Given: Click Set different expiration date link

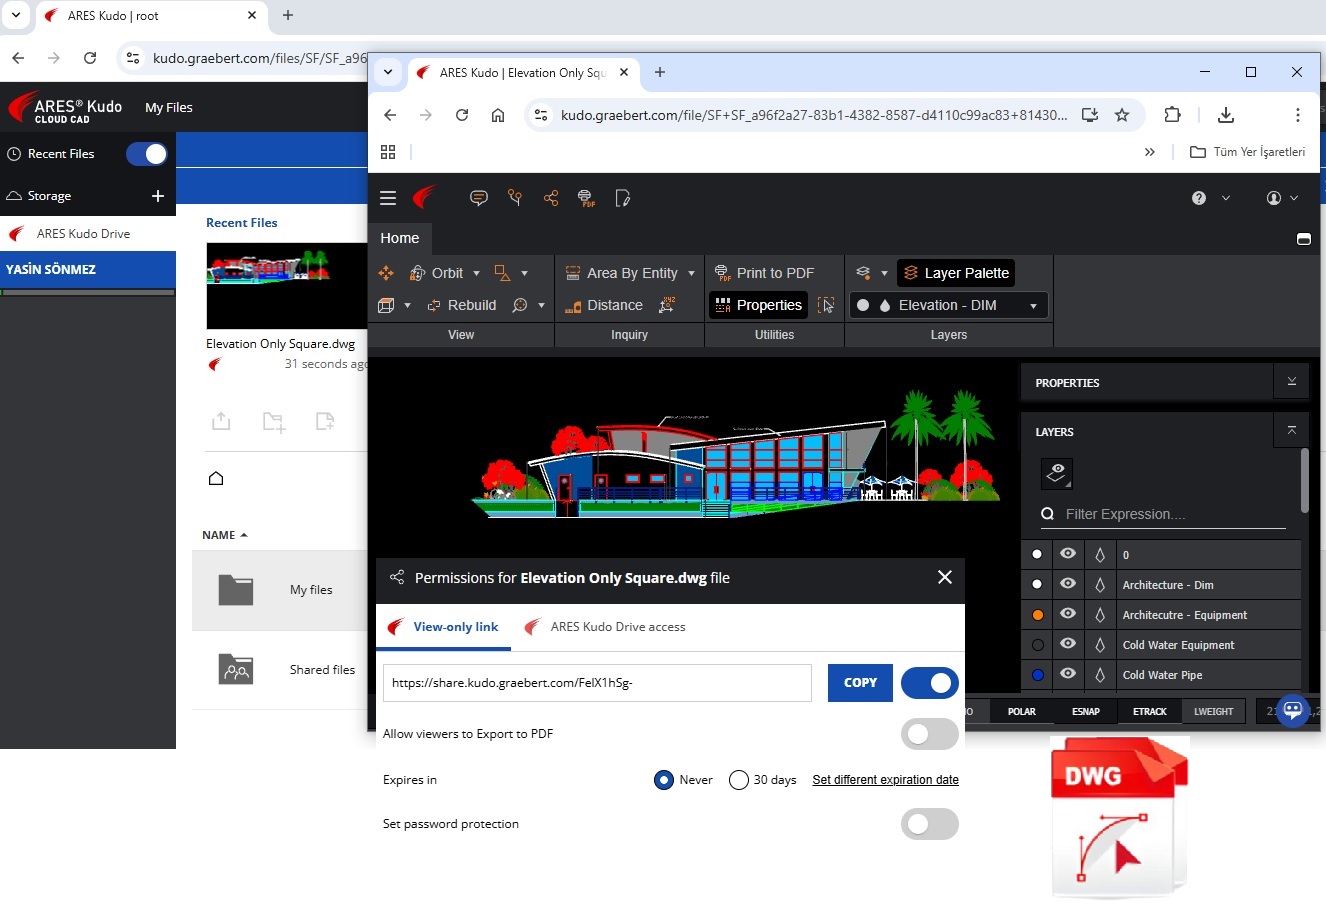Looking at the screenshot, I should click(x=885, y=780).
